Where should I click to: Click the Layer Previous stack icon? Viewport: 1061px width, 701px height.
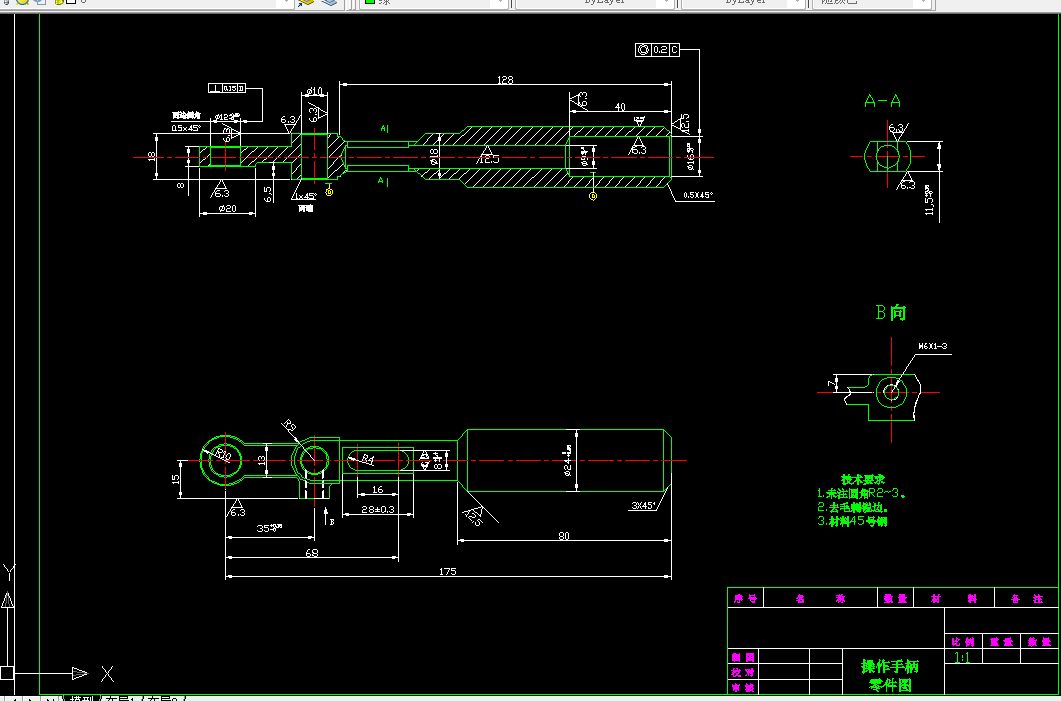tap(330, 2)
